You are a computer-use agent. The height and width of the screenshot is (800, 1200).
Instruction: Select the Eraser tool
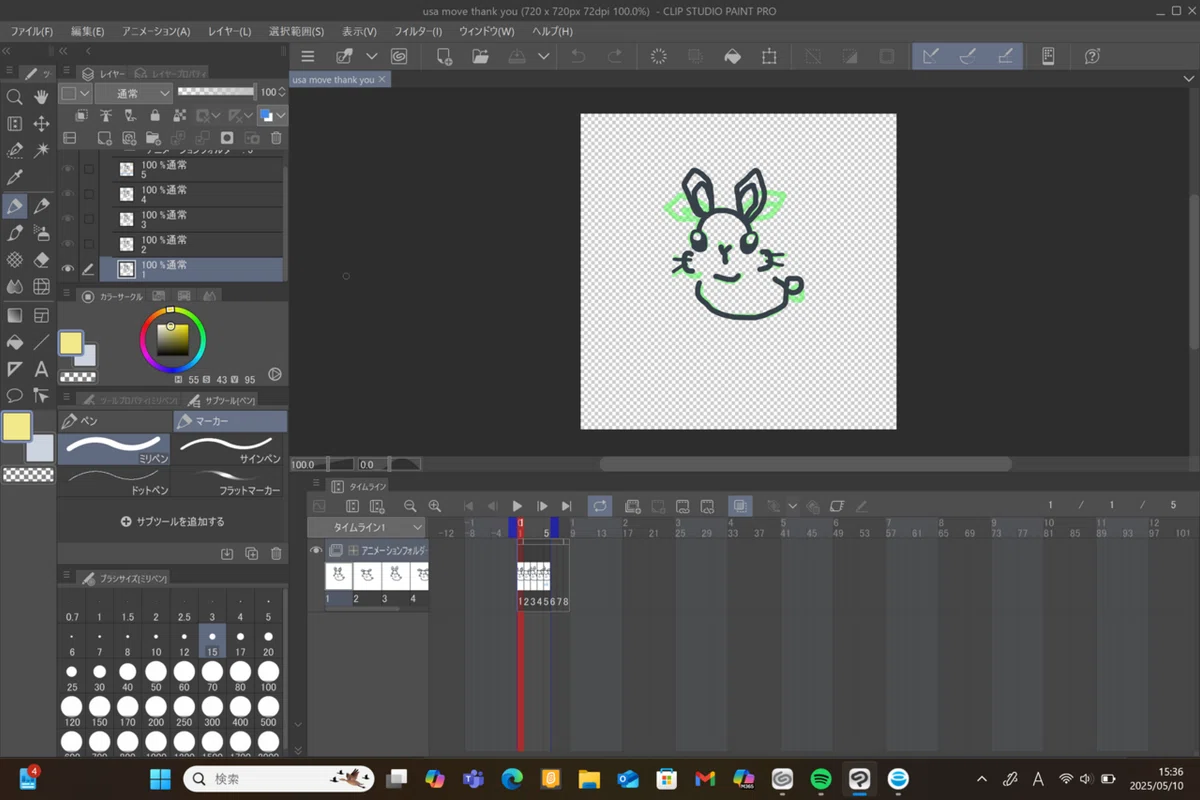point(42,260)
